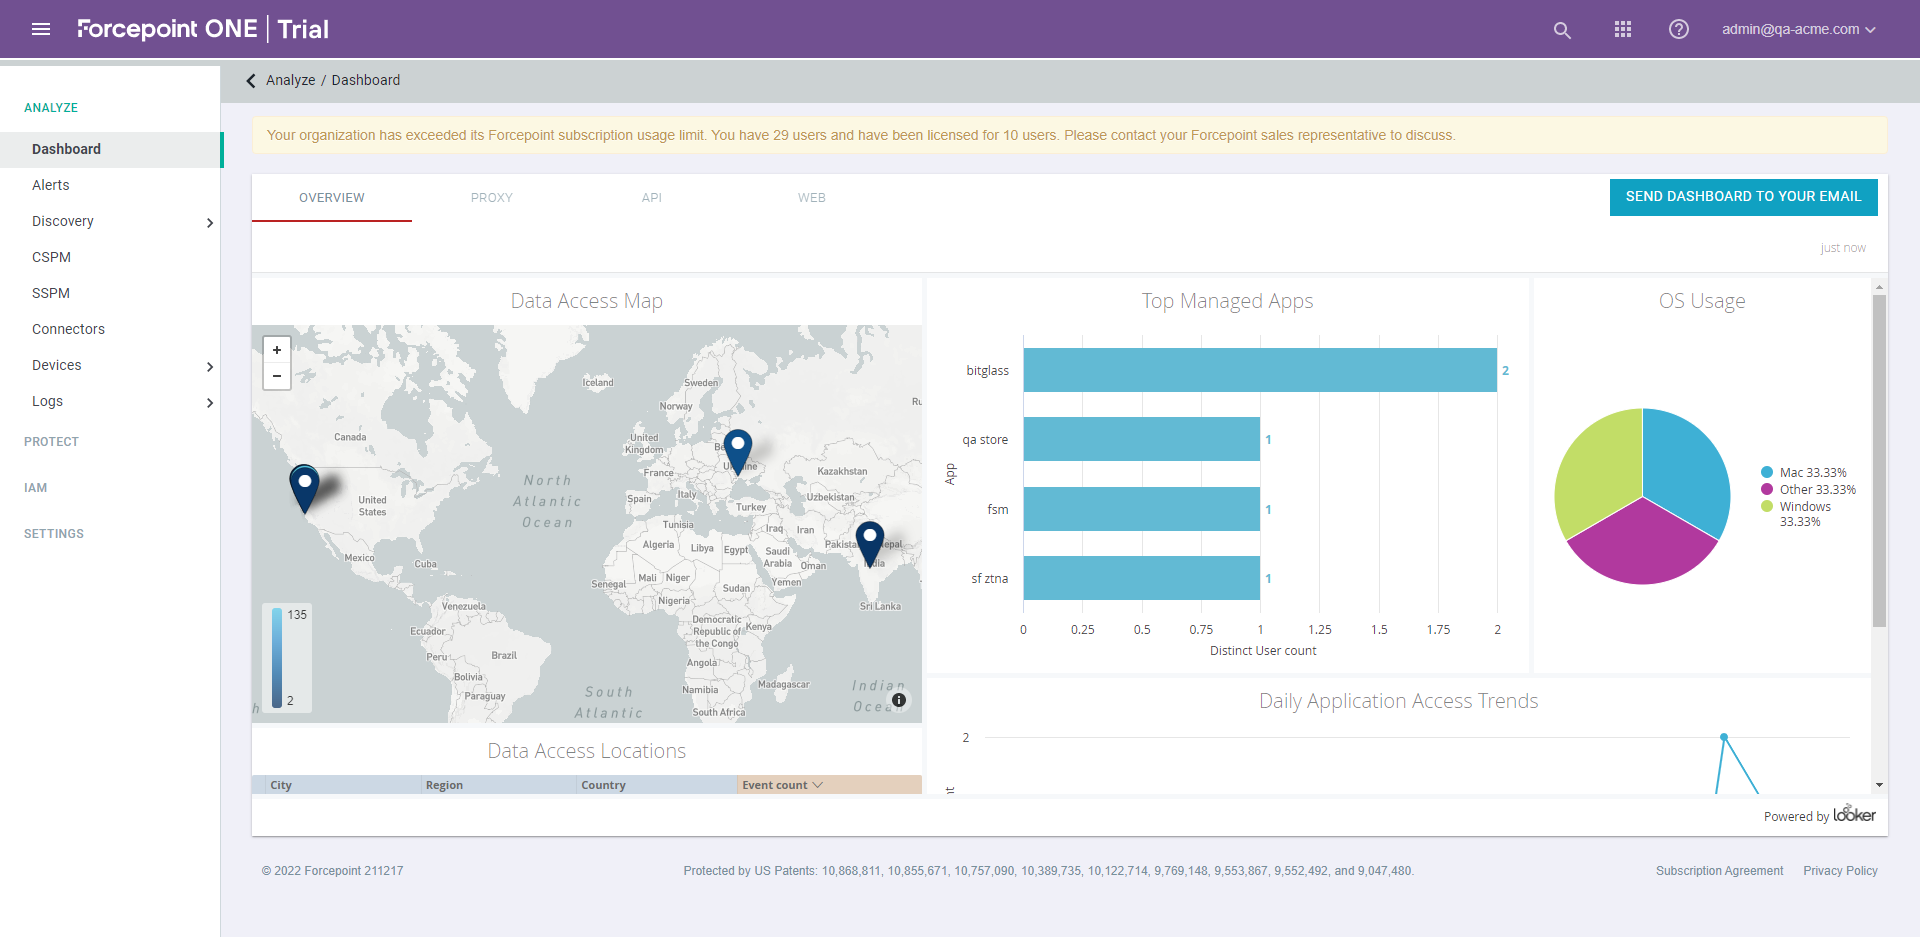Screen dimensions: 1920x937
Task: Click the qa store bar
Action: pyautogui.click(x=1142, y=439)
